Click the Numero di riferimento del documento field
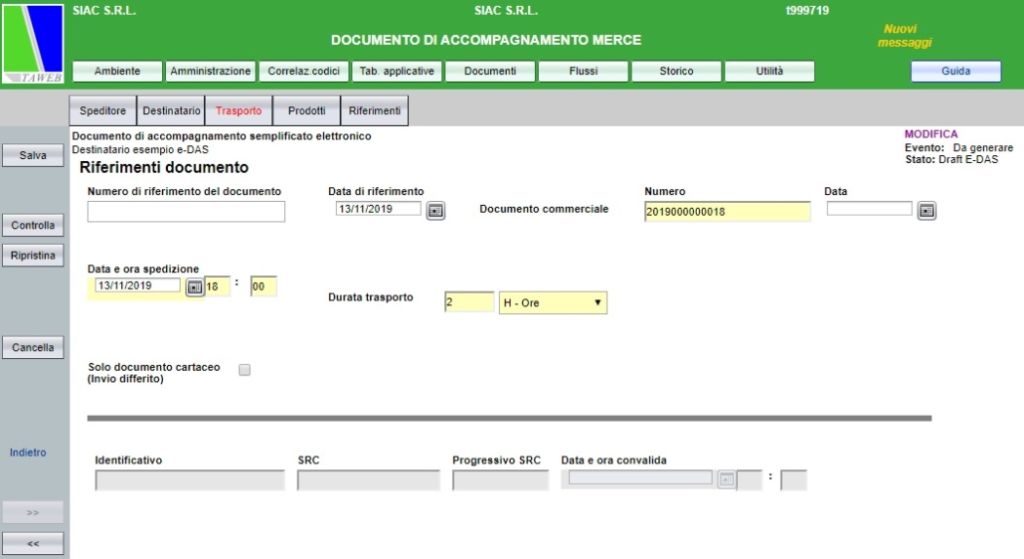 click(x=186, y=211)
